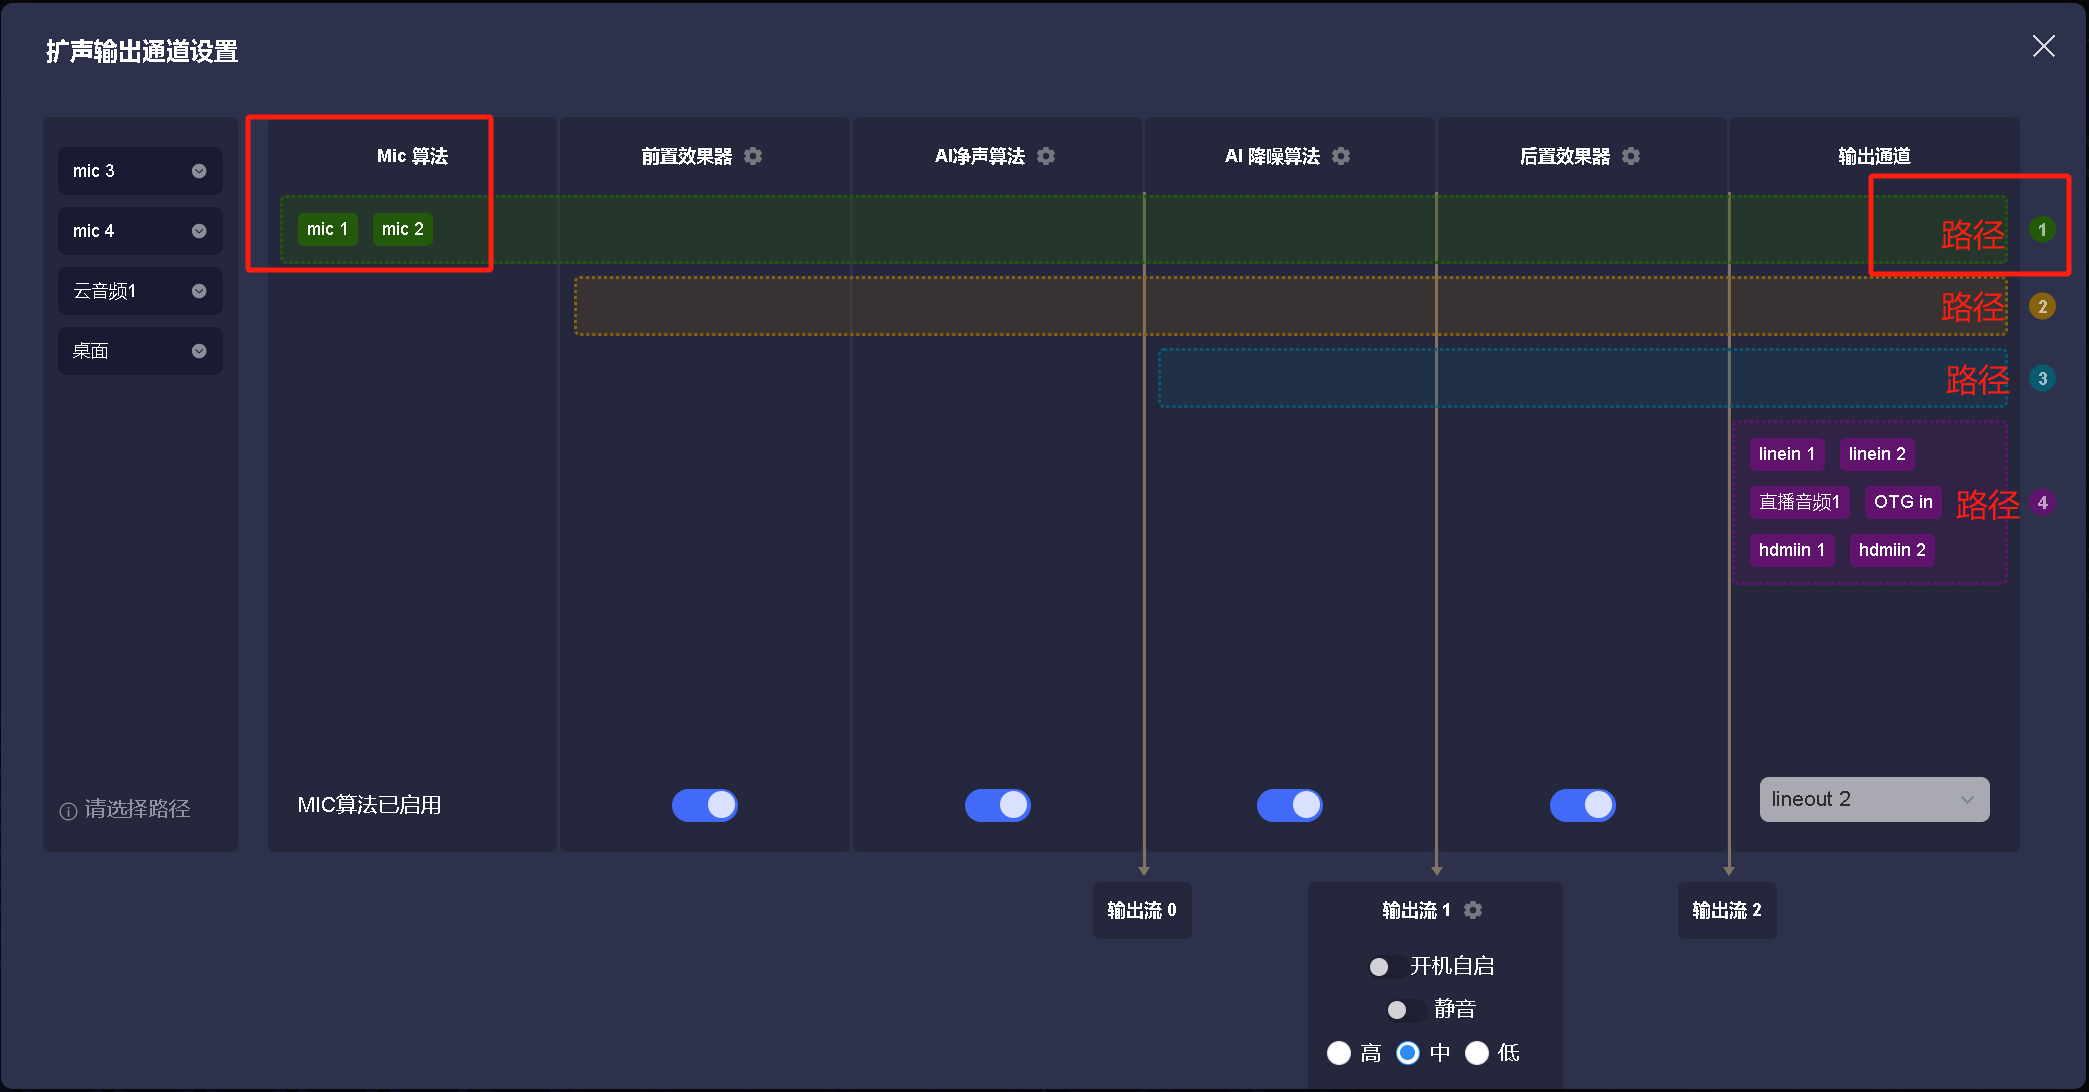The width and height of the screenshot is (2089, 1092).
Task: Disable the AI 降噪算法 switch
Action: 1290,805
